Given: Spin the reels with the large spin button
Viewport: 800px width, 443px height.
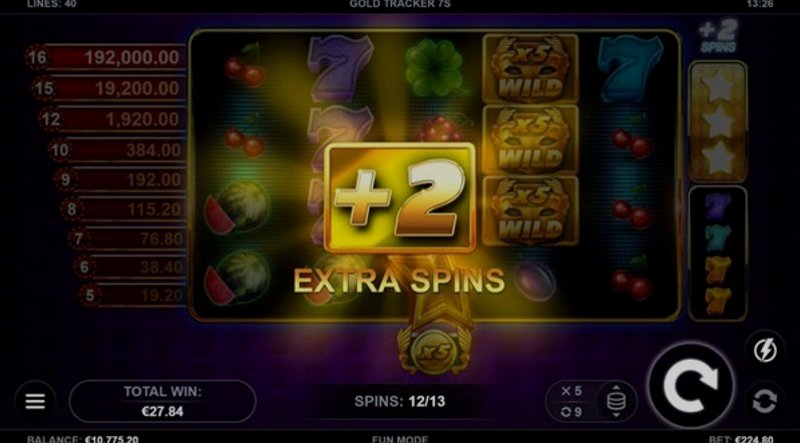Looking at the screenshot, I should 691,386.
